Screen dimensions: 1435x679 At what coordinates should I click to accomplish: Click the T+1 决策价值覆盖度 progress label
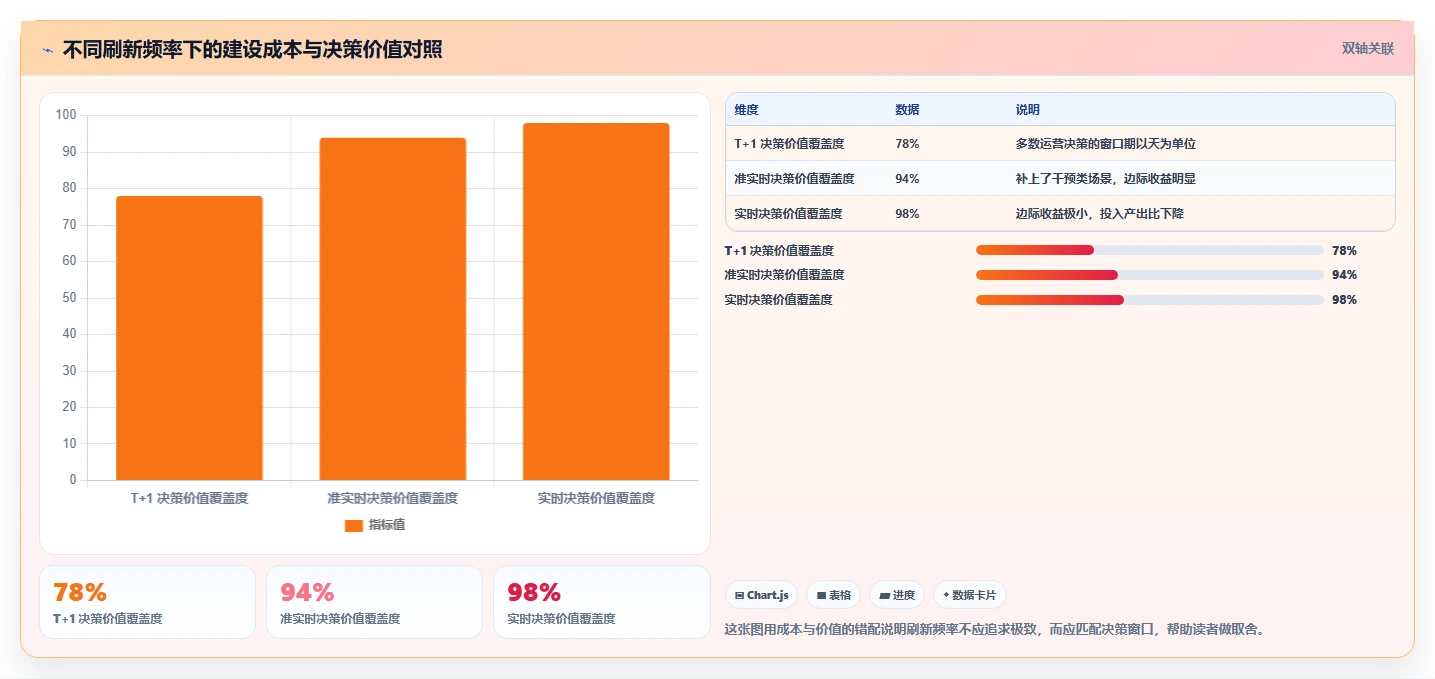779,251
